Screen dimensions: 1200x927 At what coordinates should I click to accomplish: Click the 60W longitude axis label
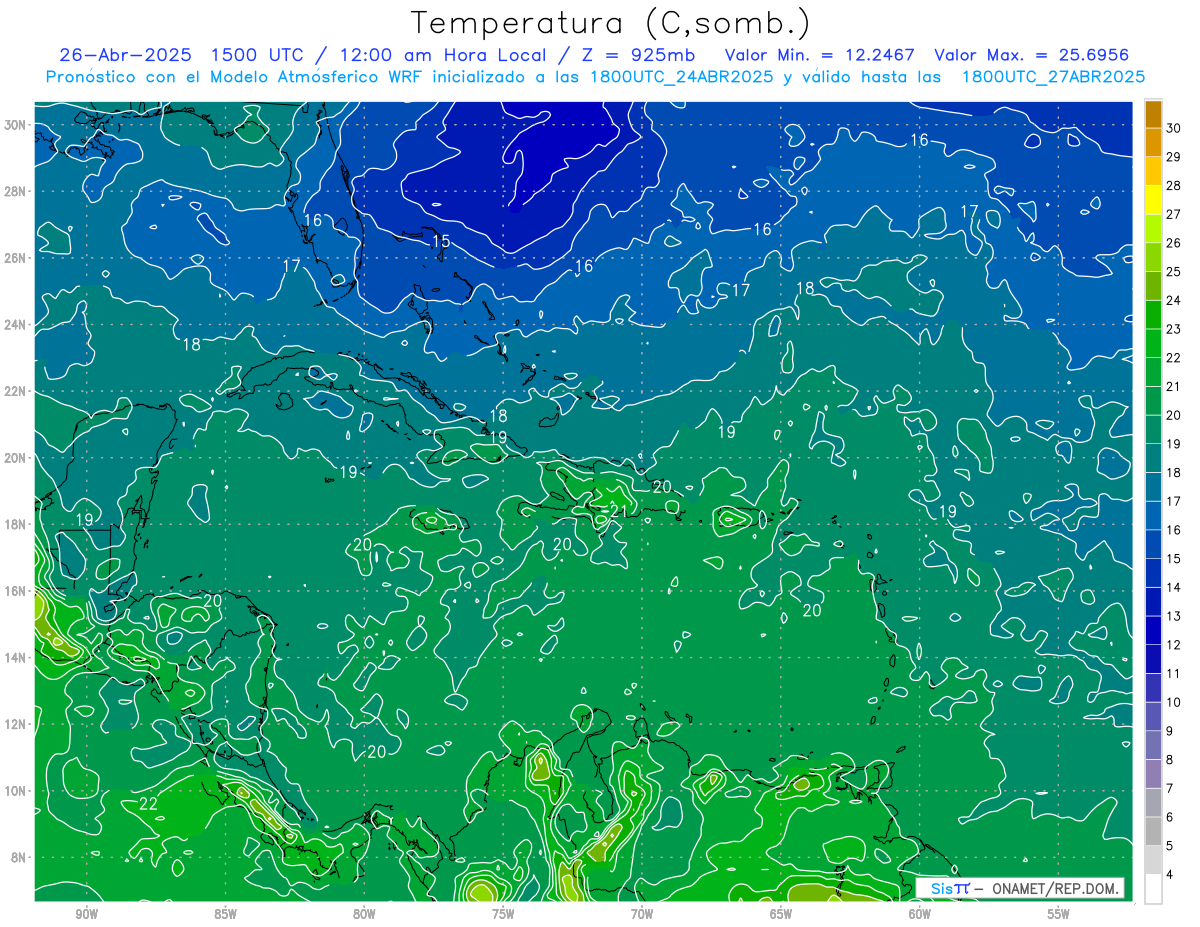coord(920,914)
